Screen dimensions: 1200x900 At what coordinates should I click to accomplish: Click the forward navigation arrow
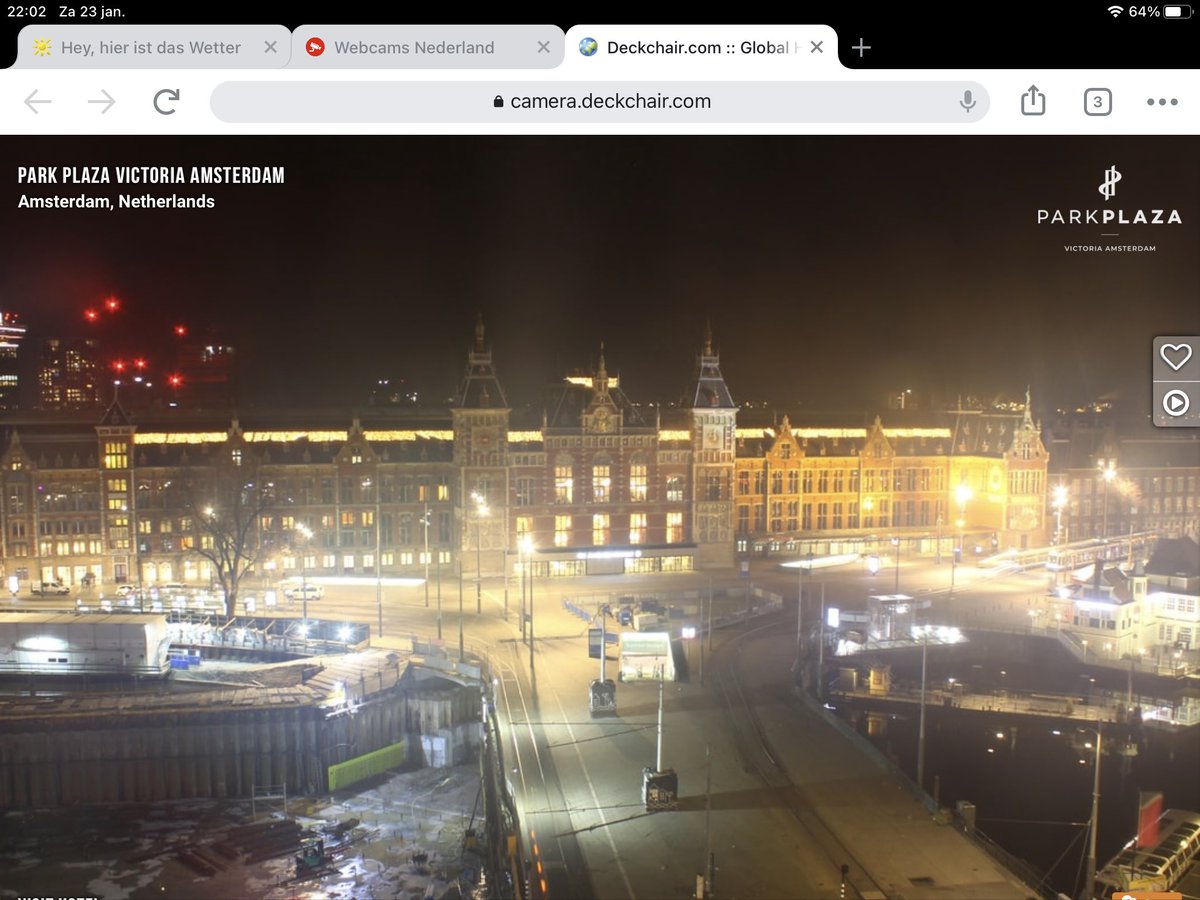(x=98, y=101)
